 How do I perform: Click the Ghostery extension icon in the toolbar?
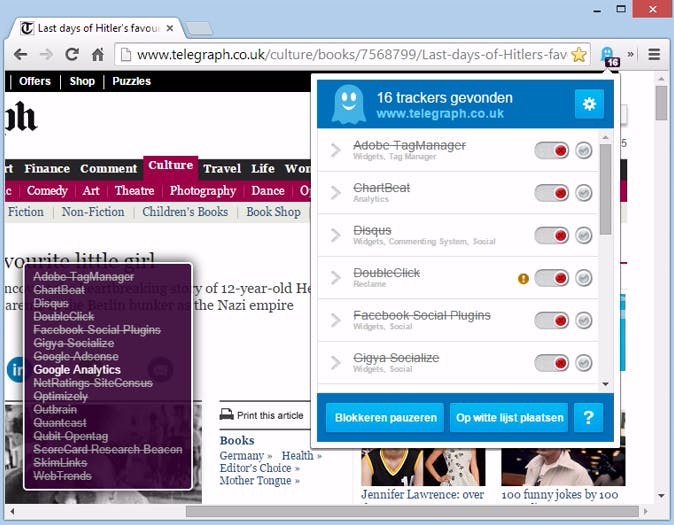pyautogui.click(x=609, y=55)
